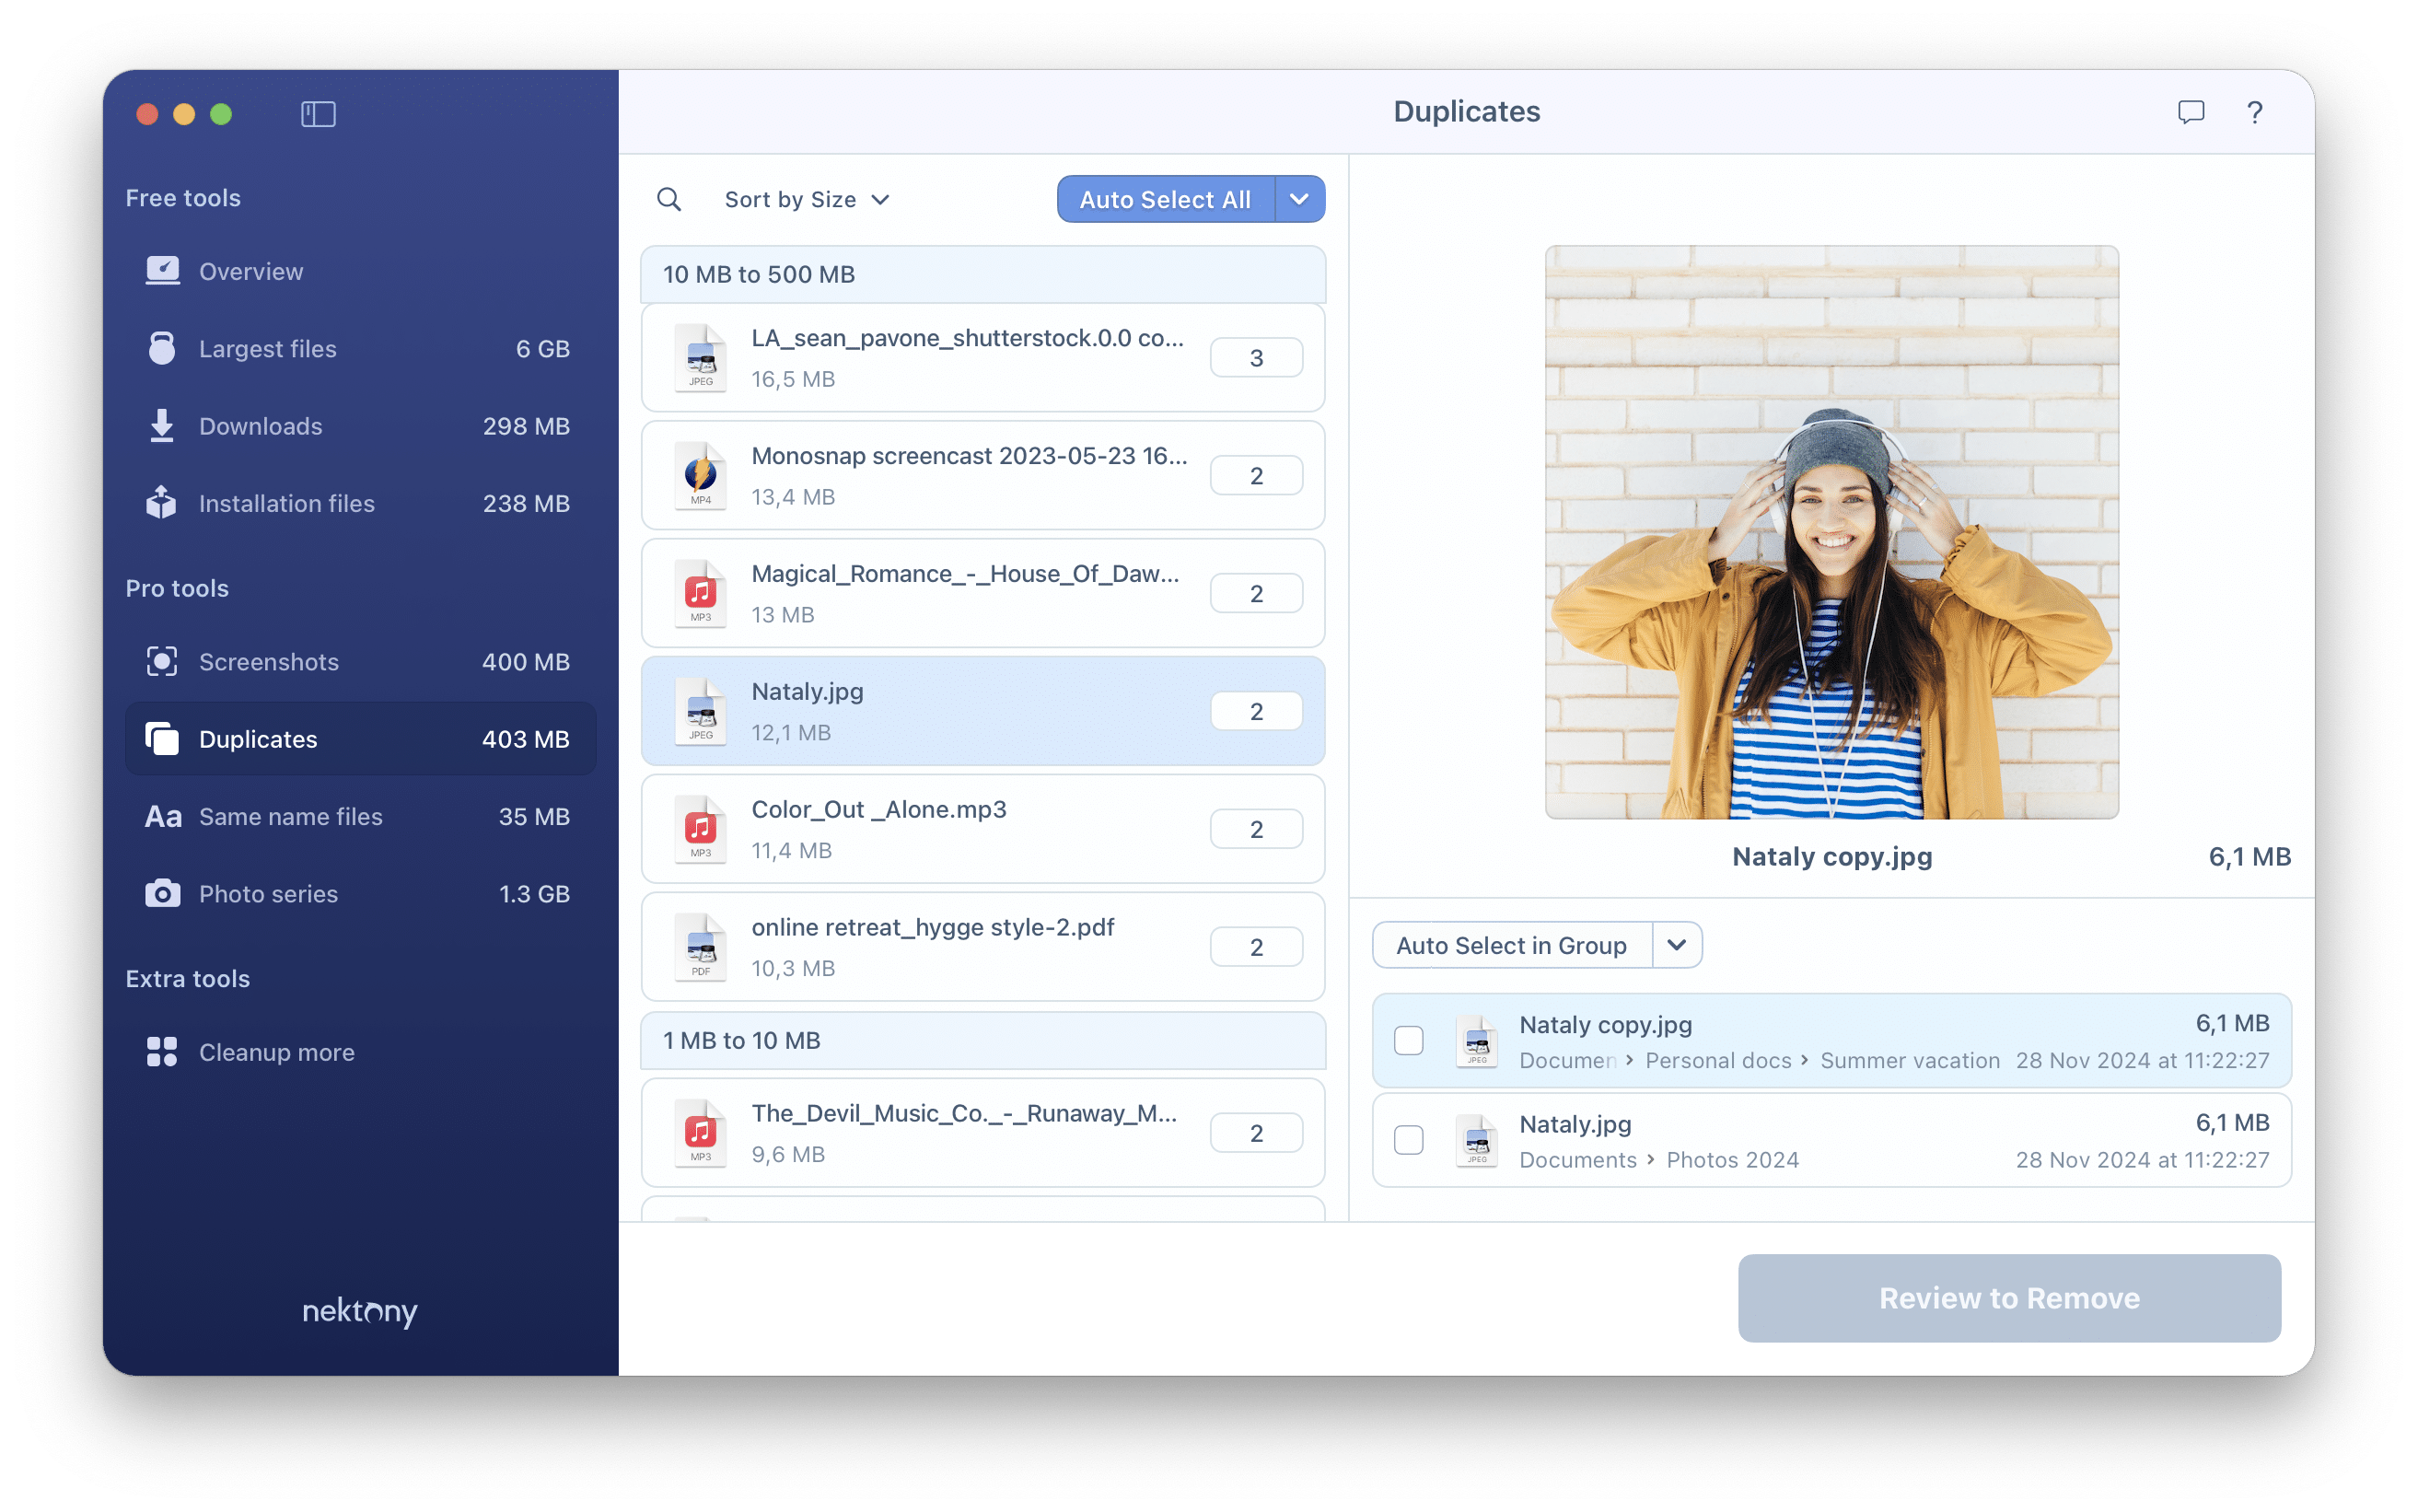This screenshot has width=2418, height=1512.
Task: Select The_Devil_Music_Co._-_Runaway_M file name
Action: (964, 1114)
